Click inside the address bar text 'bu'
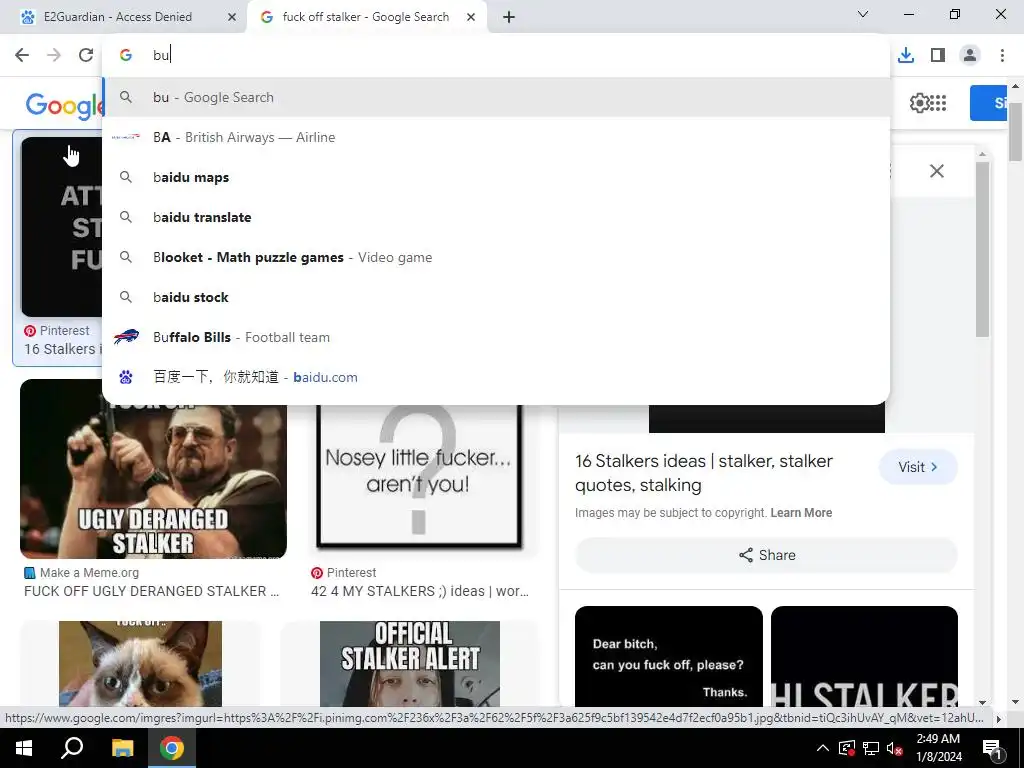 (x=161, y=55)
